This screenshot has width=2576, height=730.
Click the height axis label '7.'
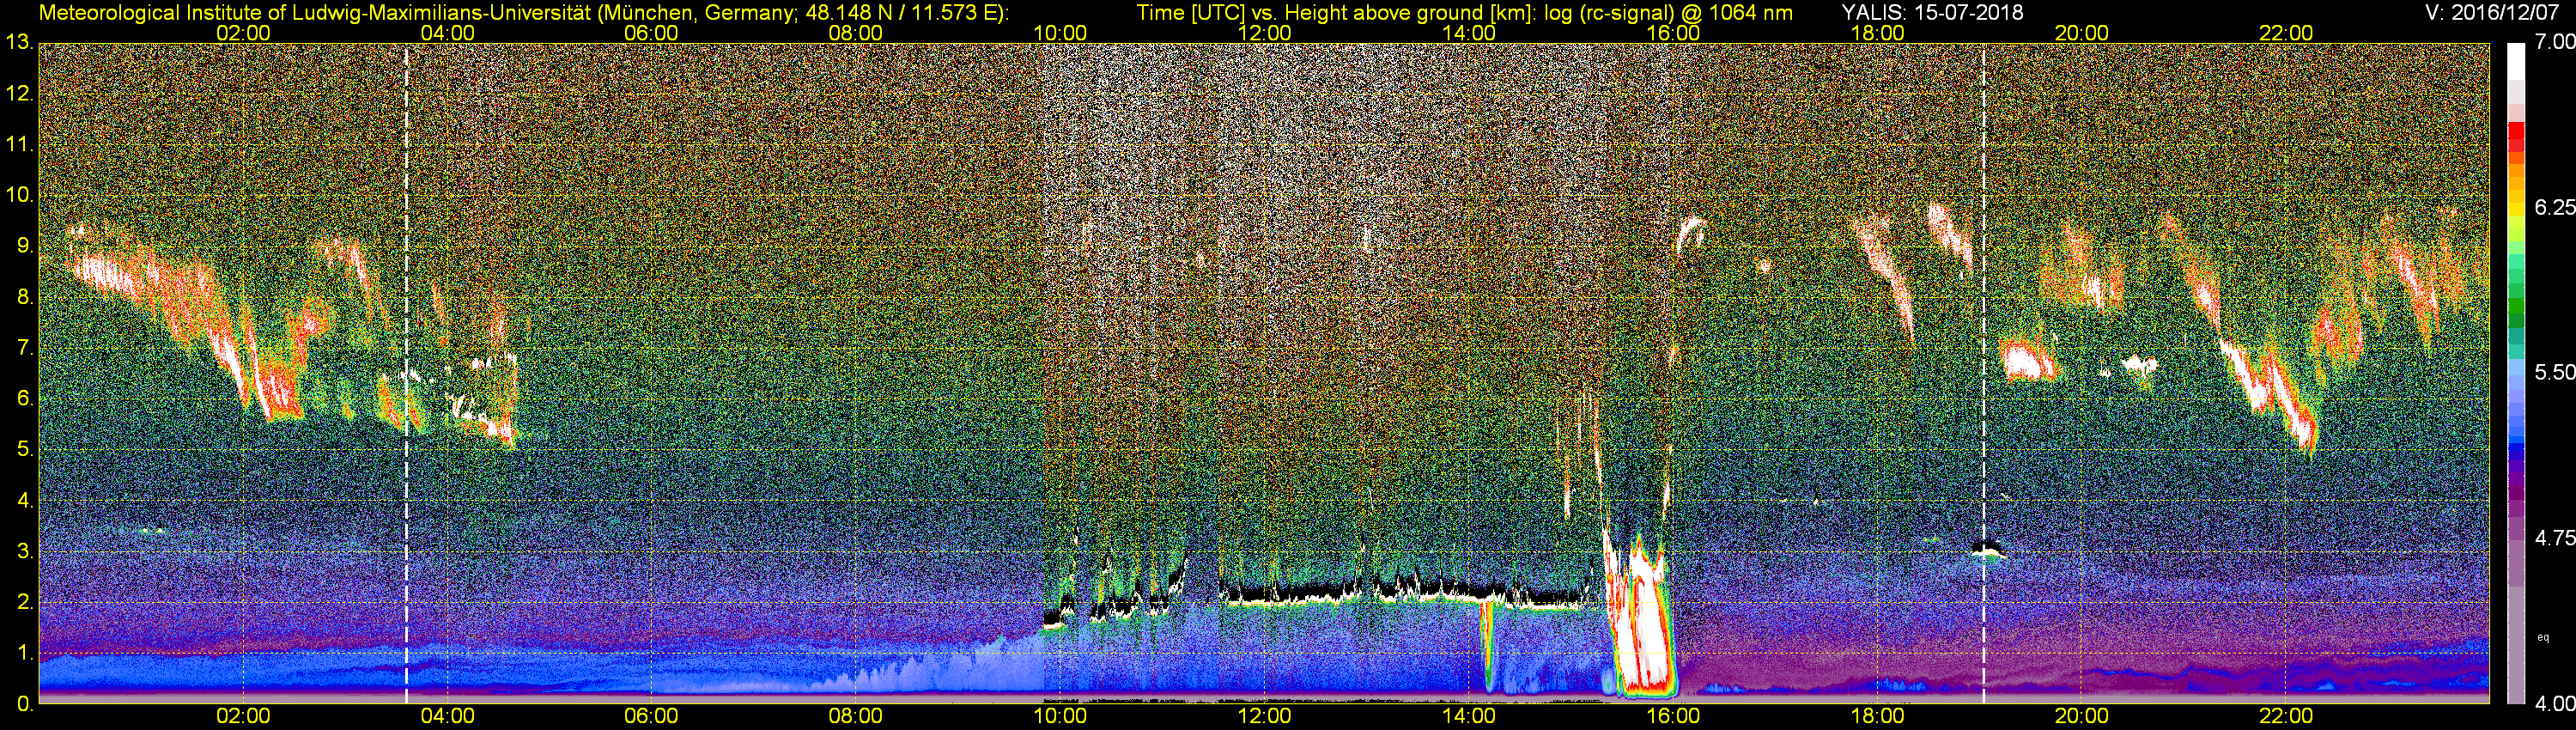click(24, 348)
